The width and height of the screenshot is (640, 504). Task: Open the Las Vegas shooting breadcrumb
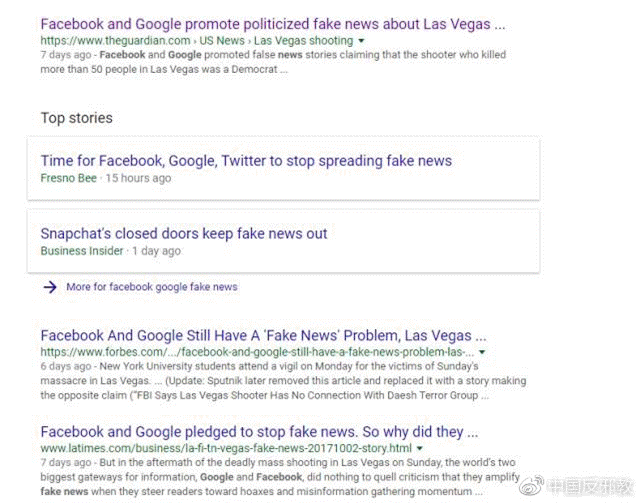pyautogui.click(x=303, y=40)
